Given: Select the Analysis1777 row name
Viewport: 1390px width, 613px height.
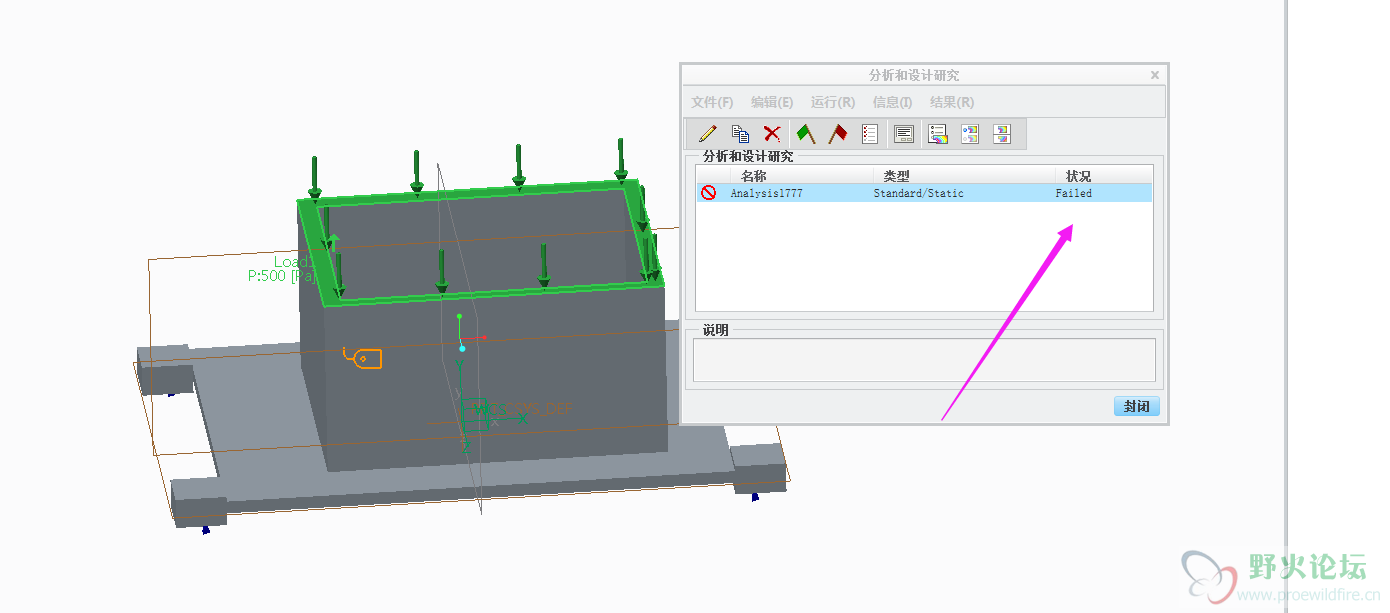Looking at the screenshot, I should point(766,193).
